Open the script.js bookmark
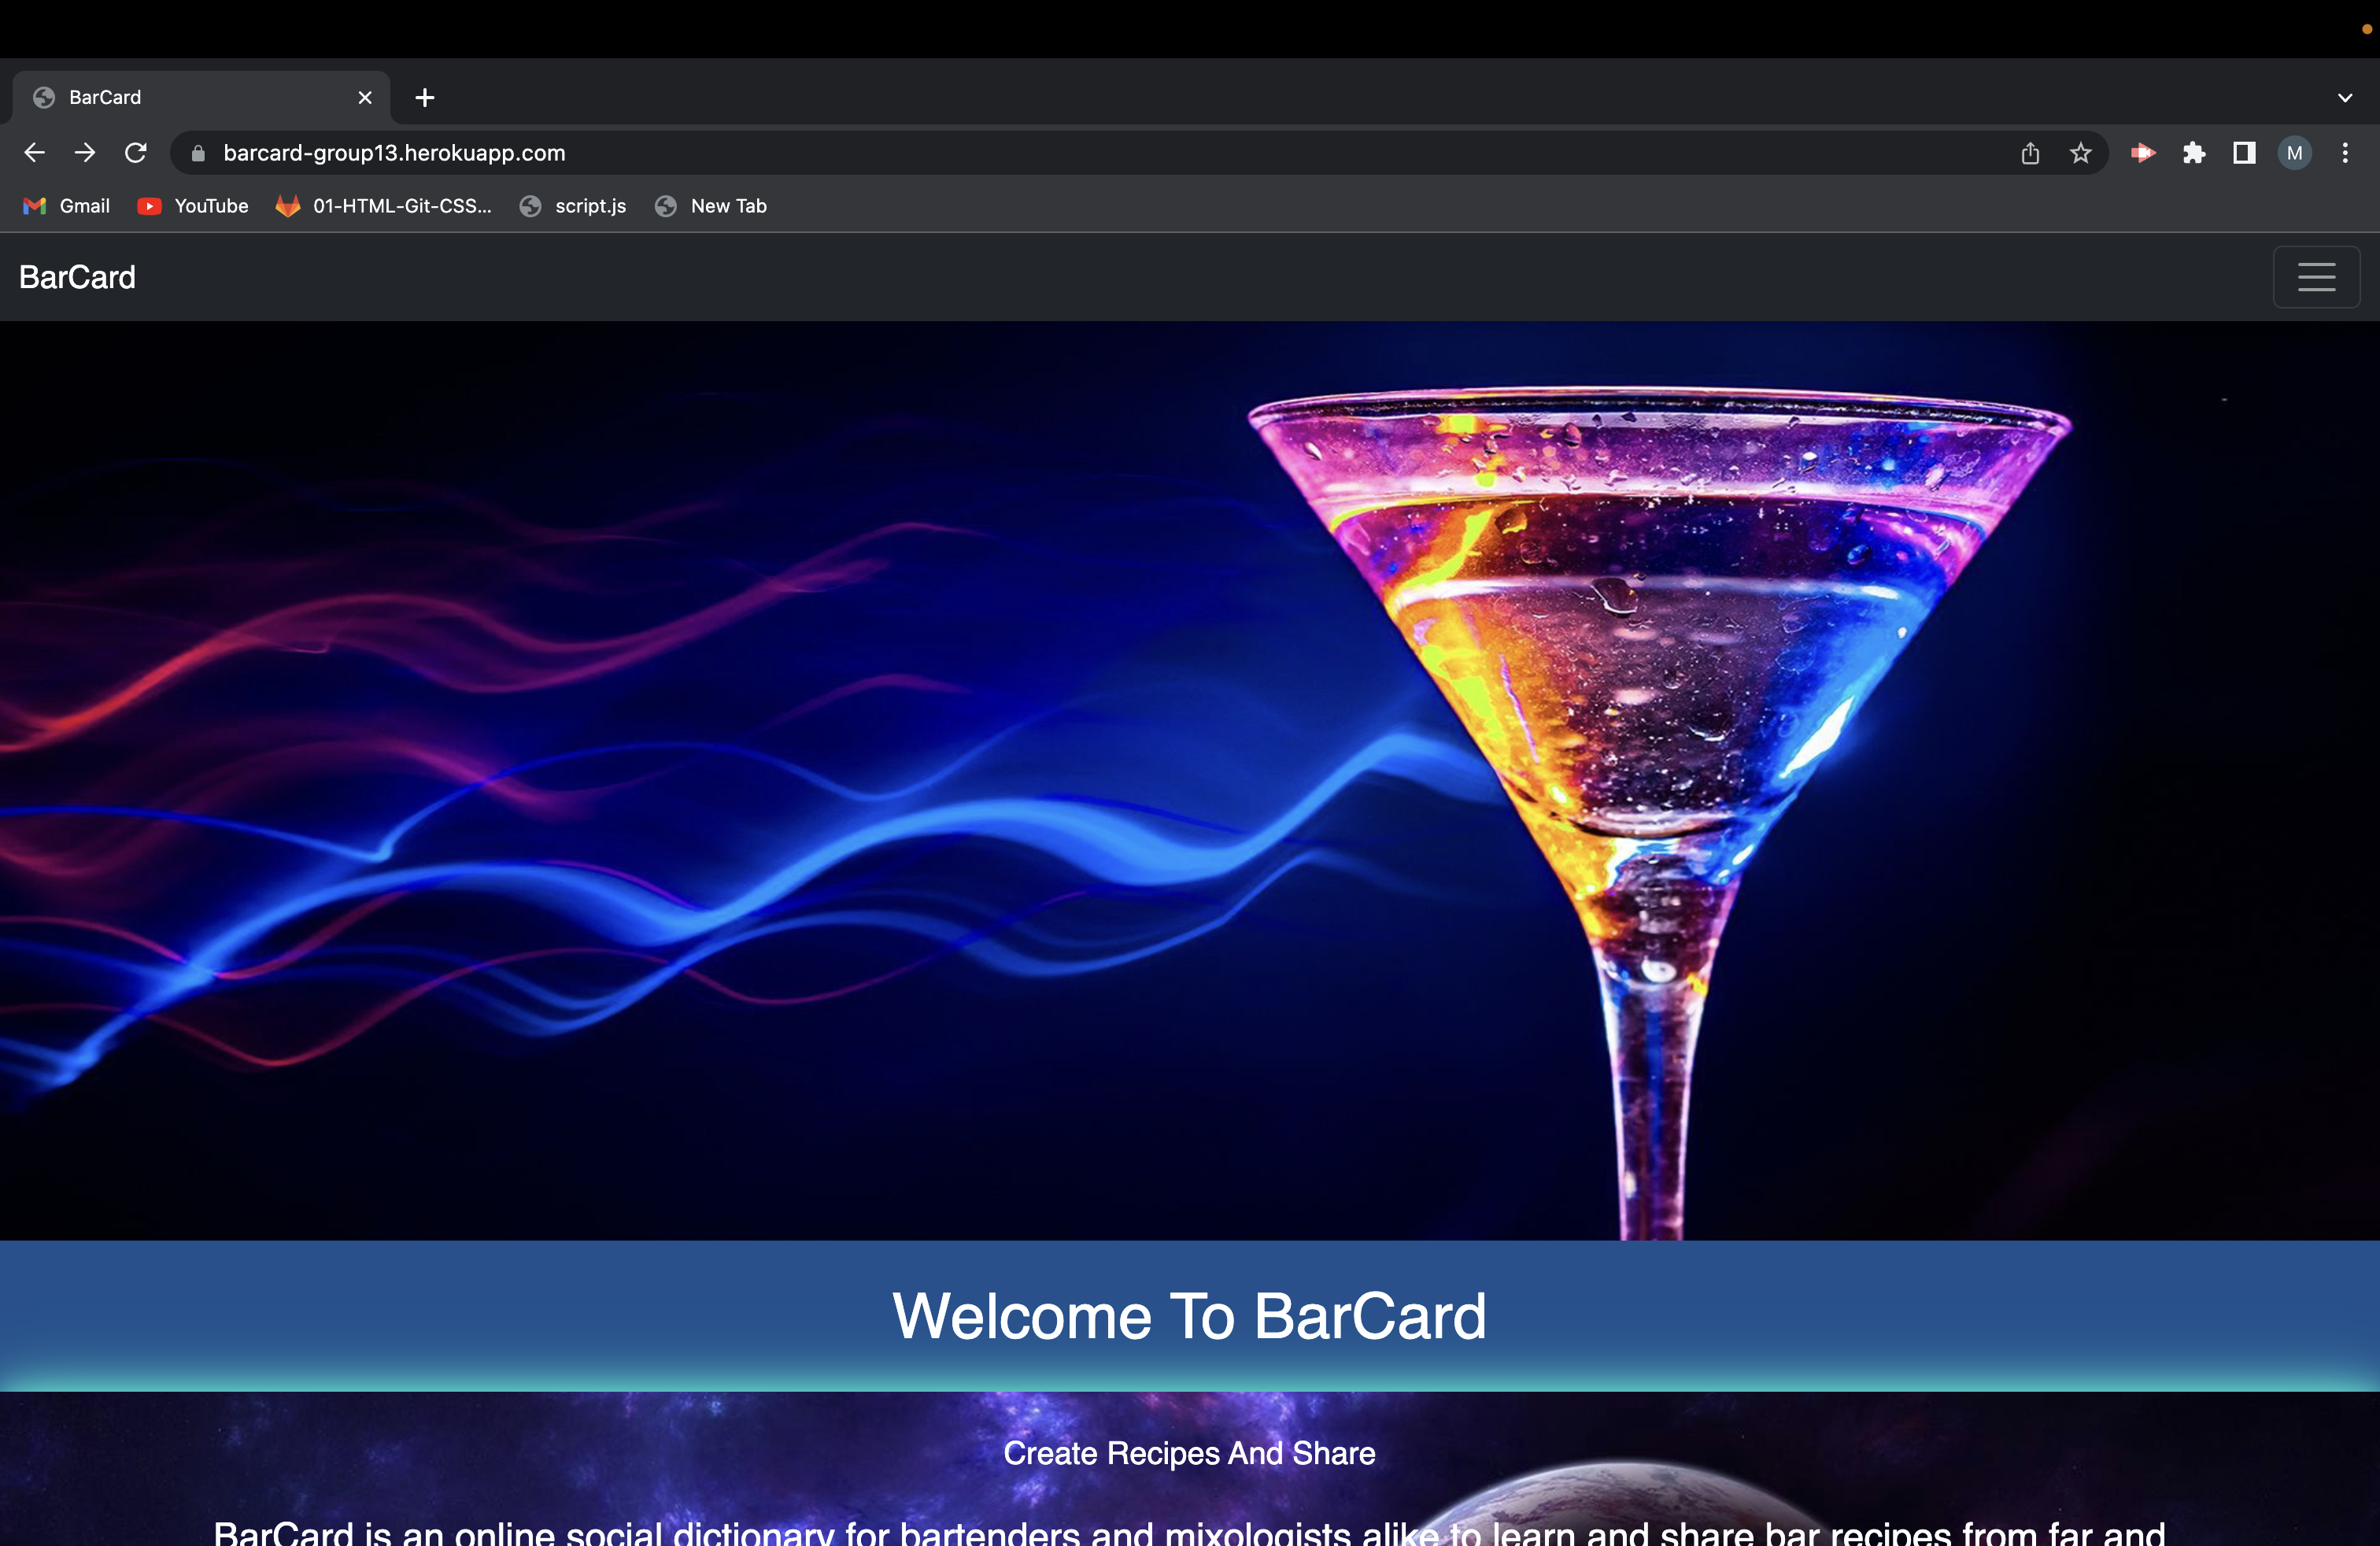The width and height of the screenshot is (2380, 1546). (x=573, y=206)
